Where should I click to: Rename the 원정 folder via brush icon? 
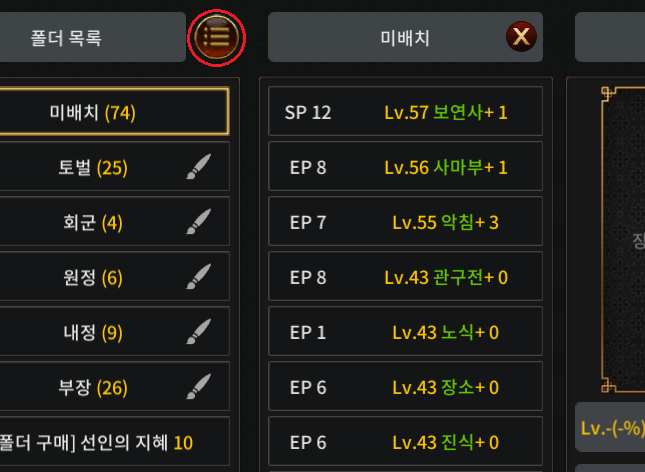(199, 277)
